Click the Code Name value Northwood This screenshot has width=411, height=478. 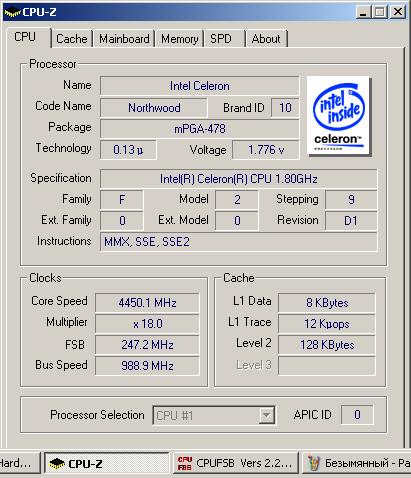154,108
